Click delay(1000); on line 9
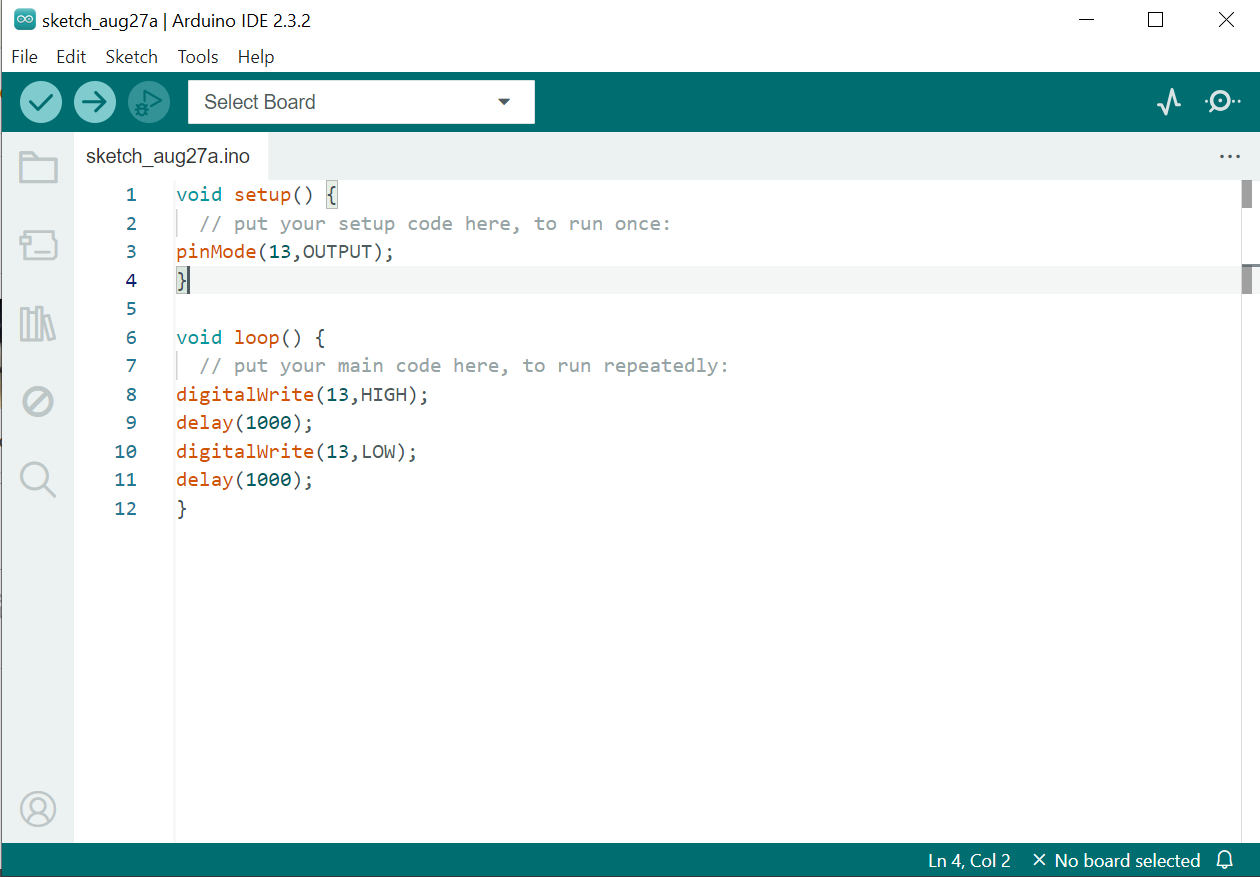This screenshot has height=877, width=1260. pyautogui.click(x=245, y=423)
